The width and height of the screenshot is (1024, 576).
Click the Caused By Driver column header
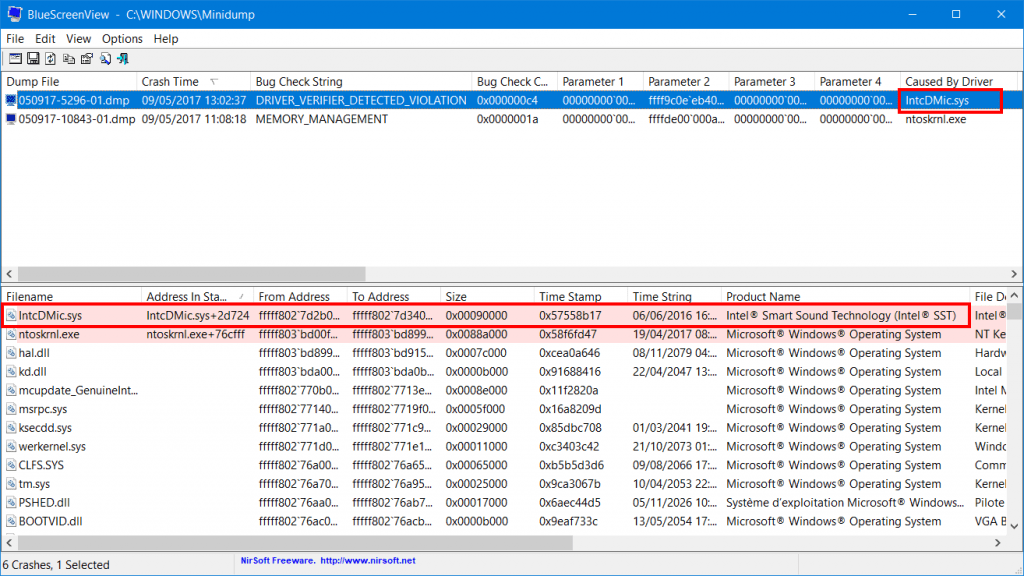click(x=958, y=82)
